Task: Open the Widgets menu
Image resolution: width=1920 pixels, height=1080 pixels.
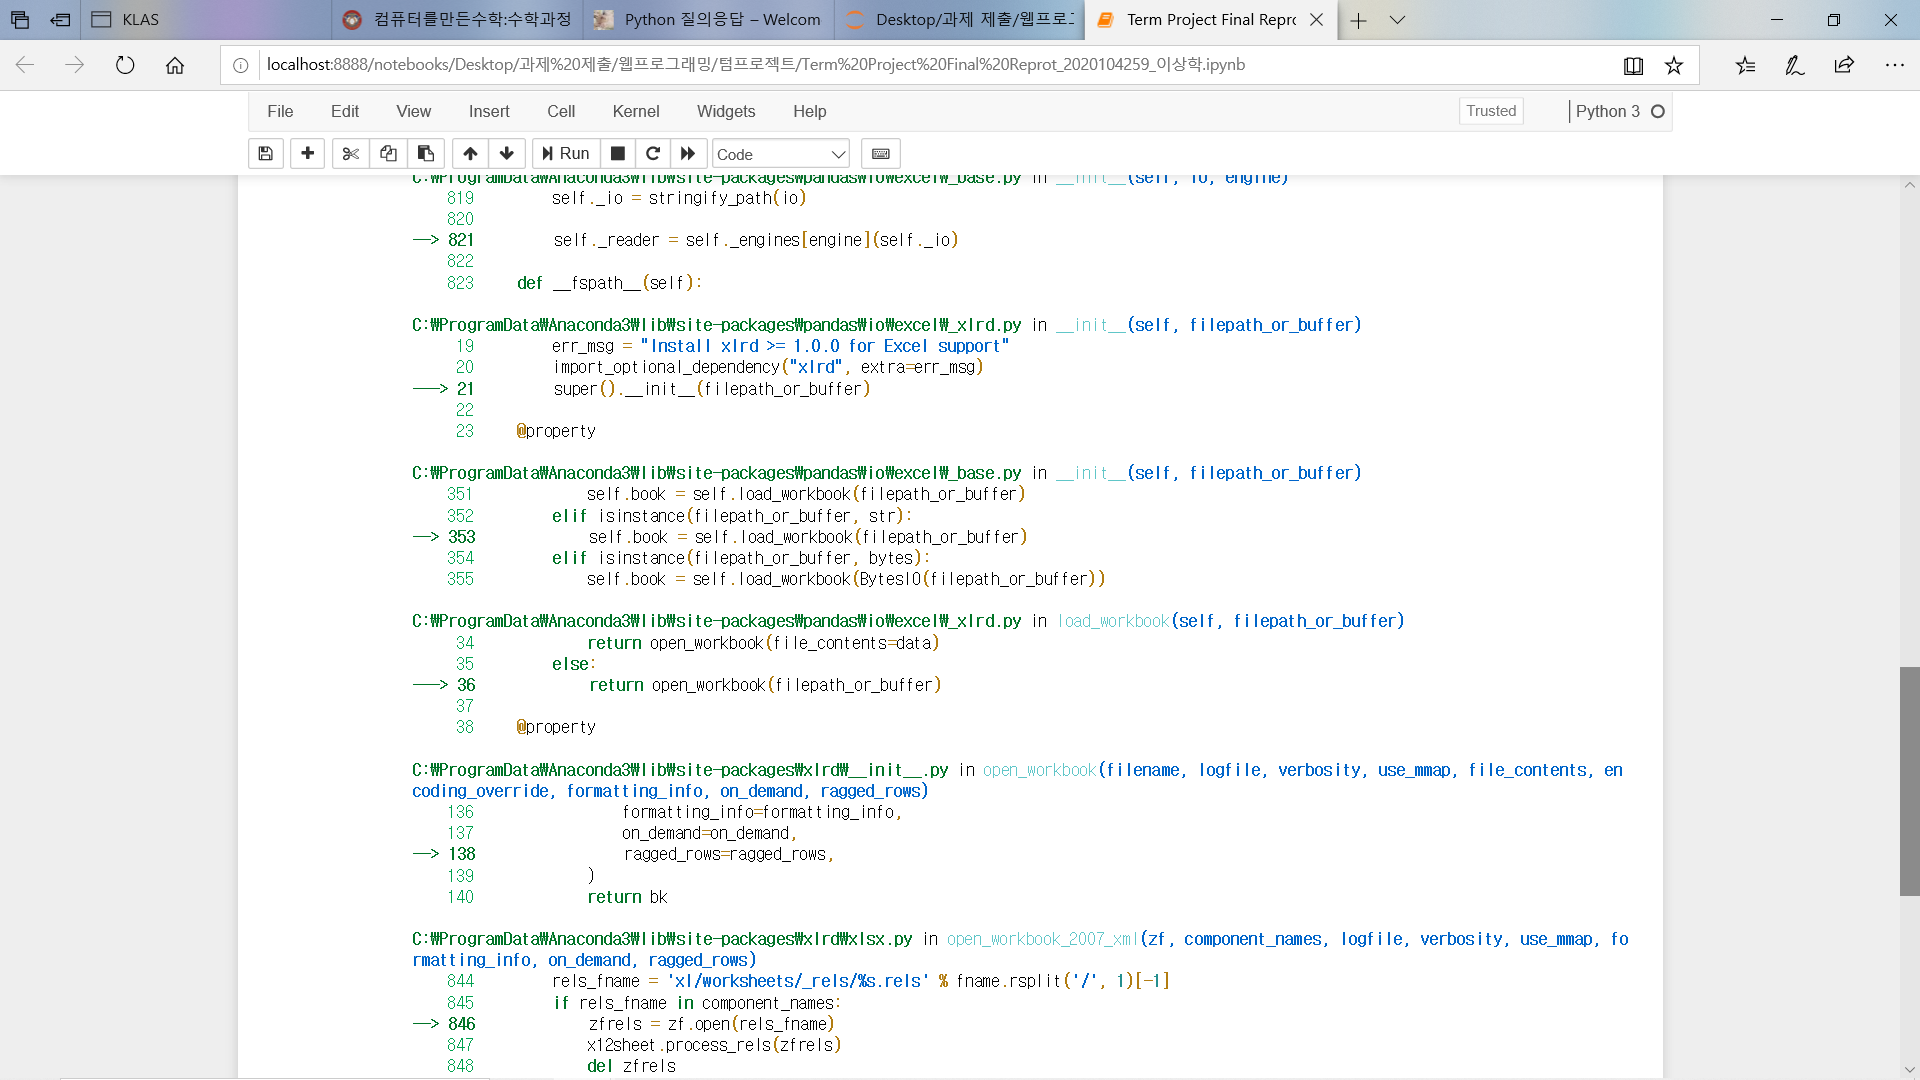Action: point(726,111)
